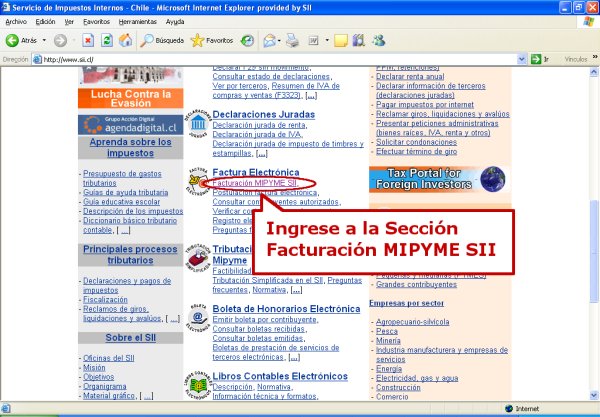
Task: Go to home page via house icon
Action: coord(125,40)
